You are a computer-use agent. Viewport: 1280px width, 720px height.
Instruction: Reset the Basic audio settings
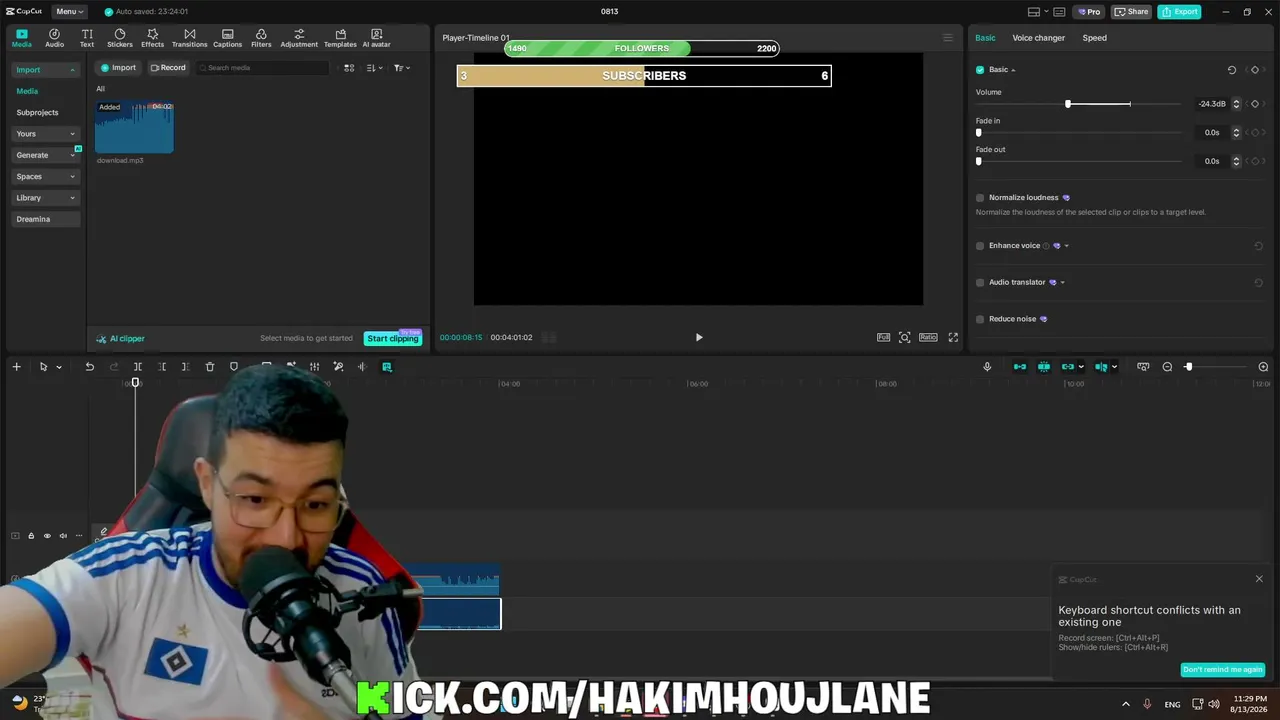pos(1232,70)
